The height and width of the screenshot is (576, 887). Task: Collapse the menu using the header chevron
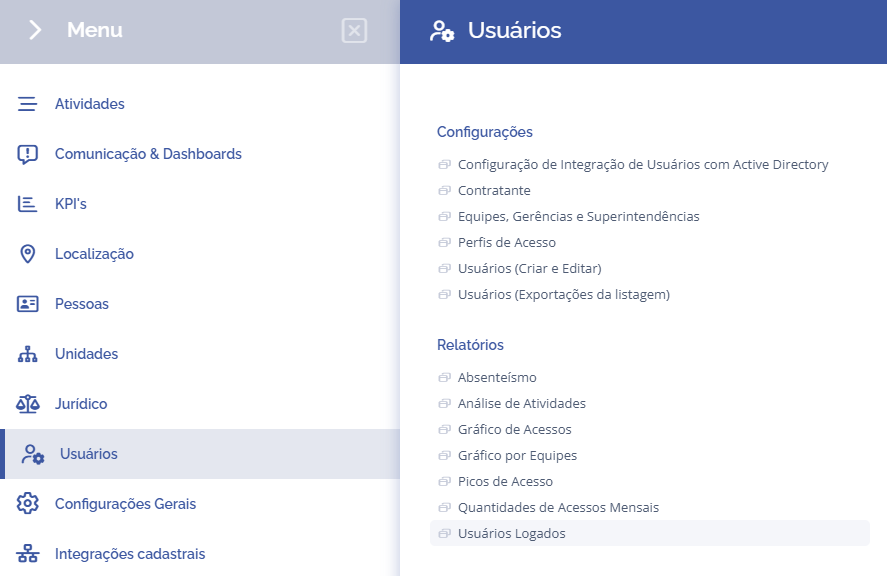[35, 31]
